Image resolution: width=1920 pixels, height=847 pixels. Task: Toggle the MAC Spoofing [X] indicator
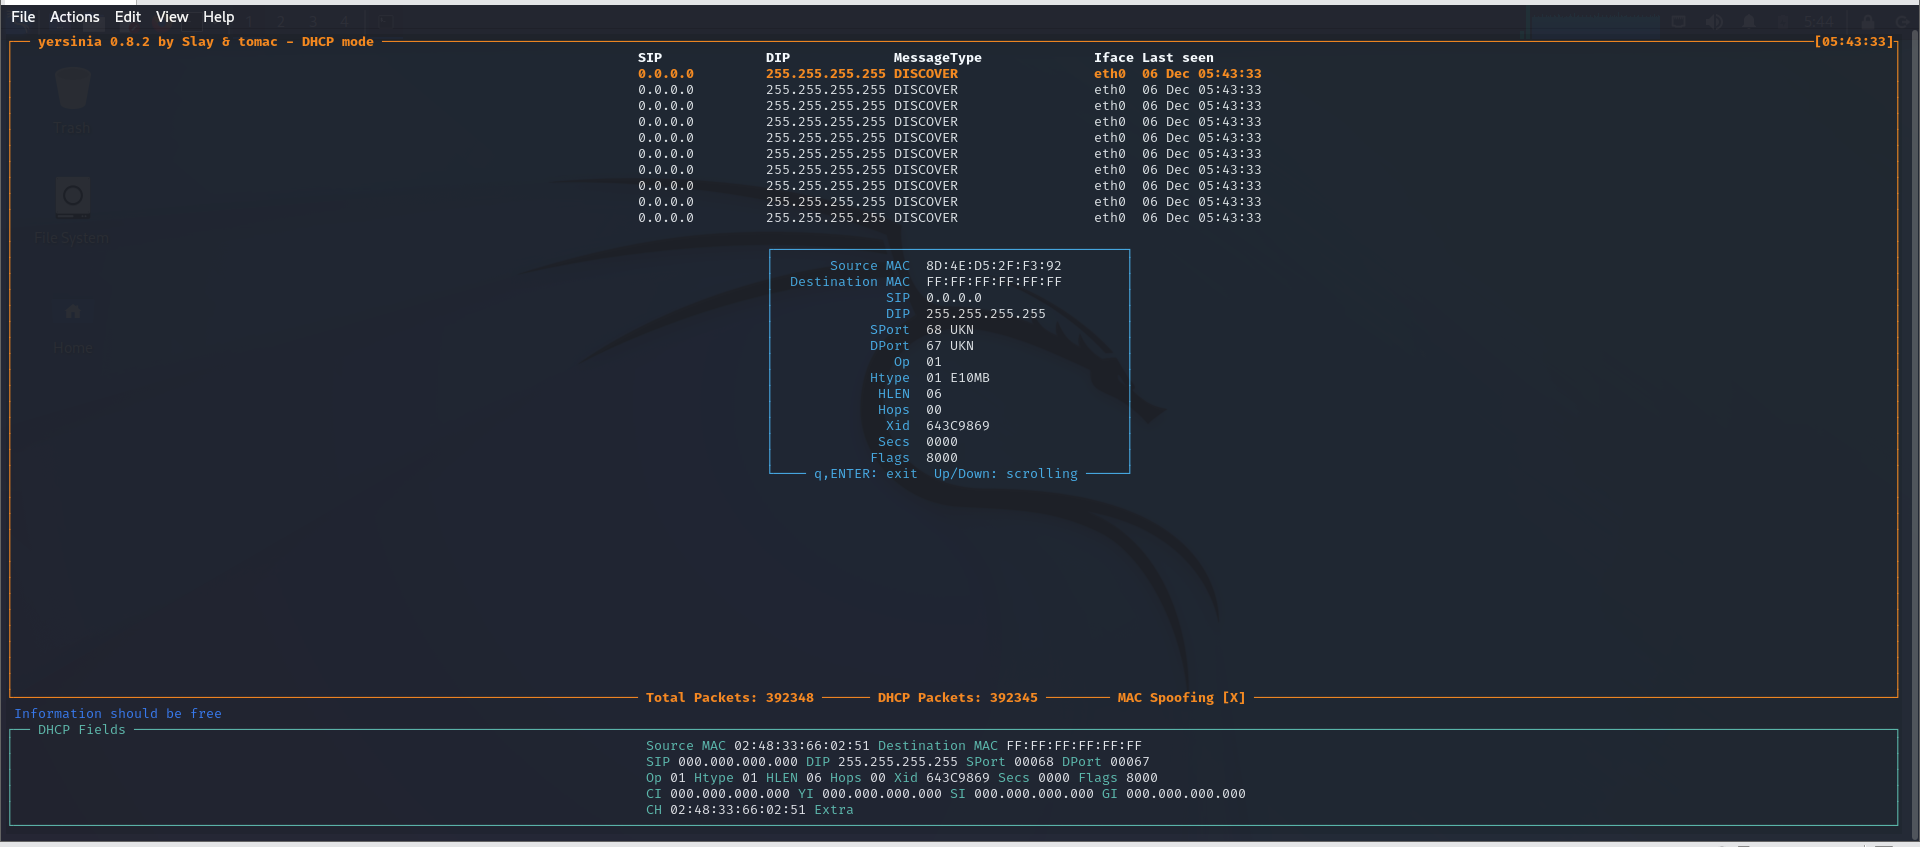click(x=1182, y=698)
